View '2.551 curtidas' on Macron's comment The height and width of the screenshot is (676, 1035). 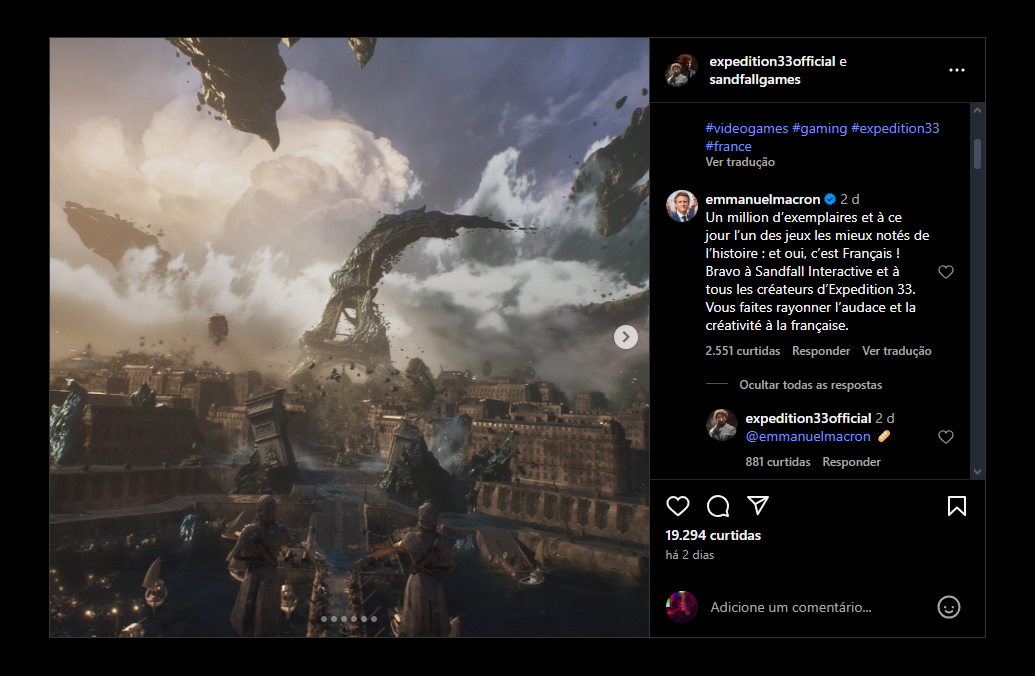pos(743,351)
